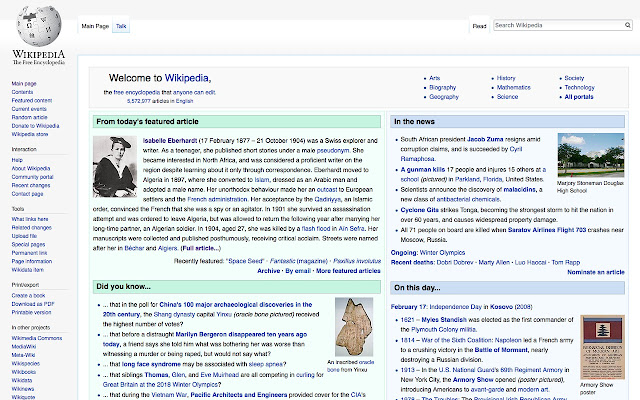Open the Society portal
Viewport: 640px width, 400px height.
click(574, 78)
